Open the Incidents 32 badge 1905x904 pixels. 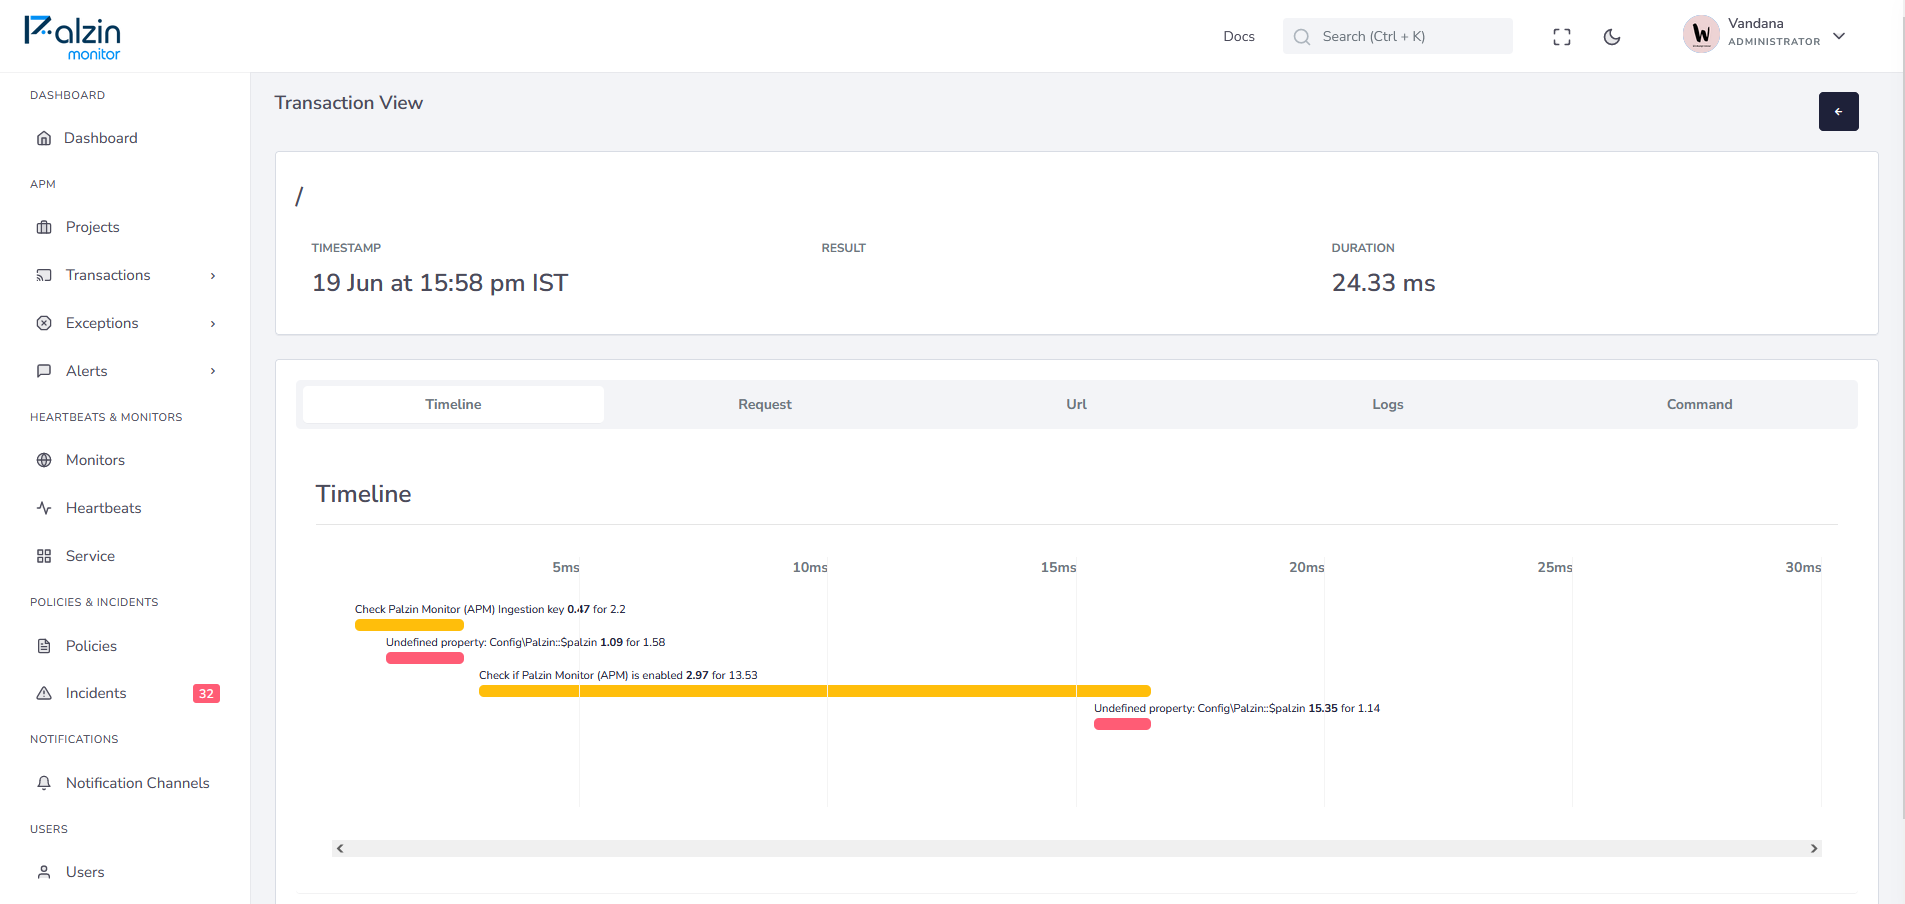206,693
